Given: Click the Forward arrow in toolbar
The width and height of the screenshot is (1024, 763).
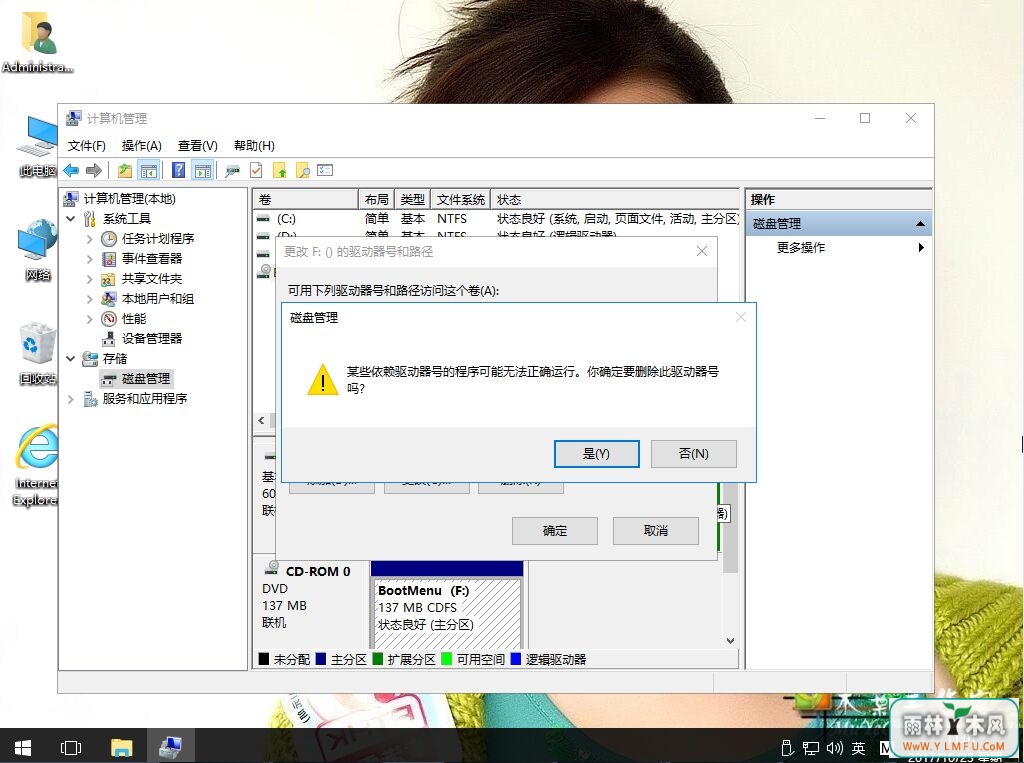Looking at the screenshot, I should pos(94,170).
